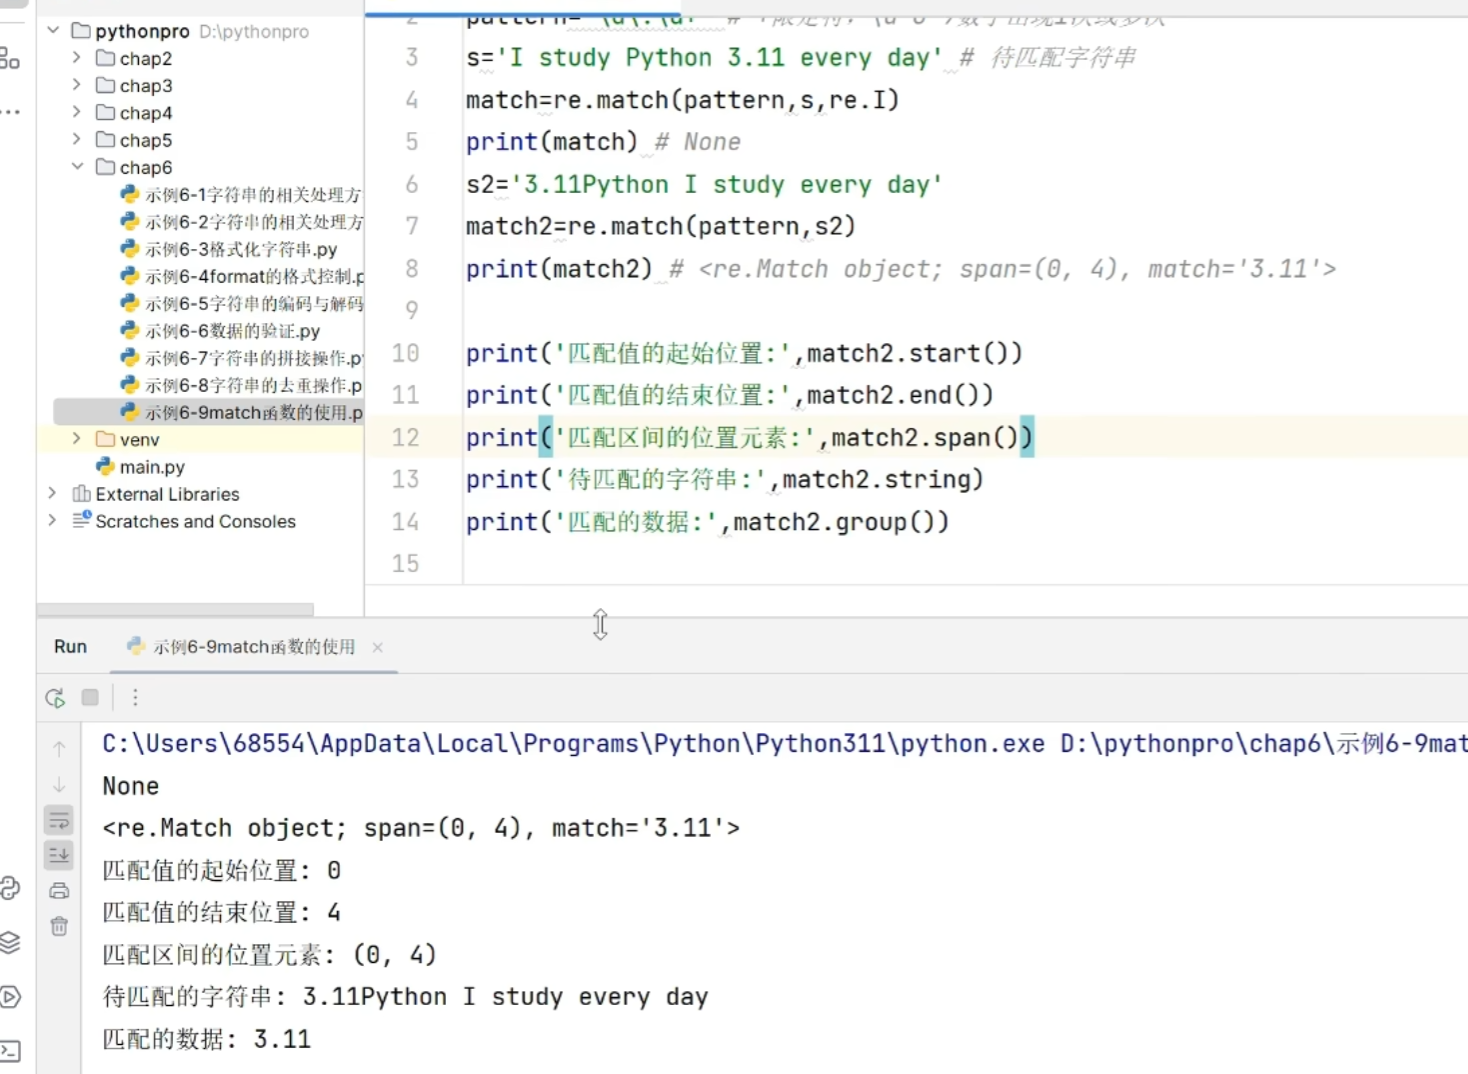Open file 示例6-1字符串的相关处理
The image size is (1468, 1074).
(x=241, y=194)
